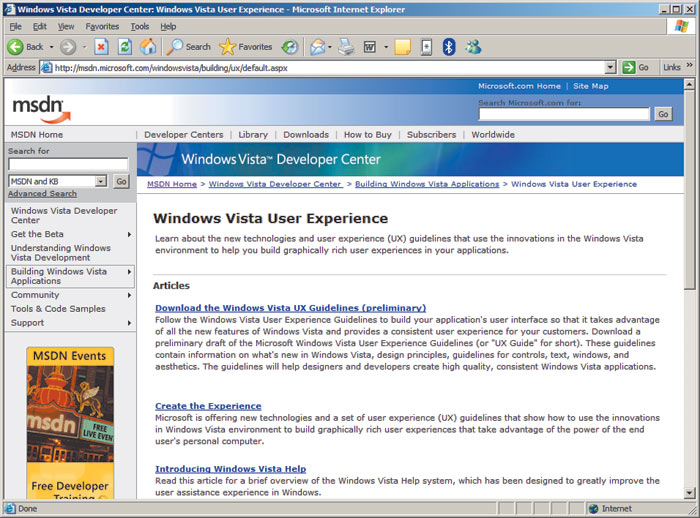Select Understanding Windows Vista Development sidebar item
700x518 pixels.
tap(61, 253)
